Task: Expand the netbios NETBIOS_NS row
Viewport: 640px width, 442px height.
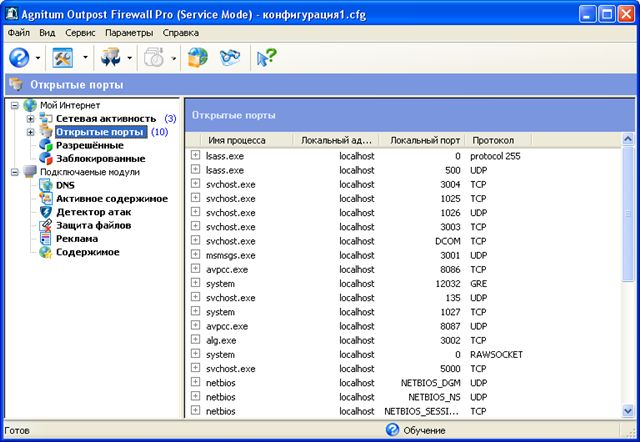Action: point(196,396)
